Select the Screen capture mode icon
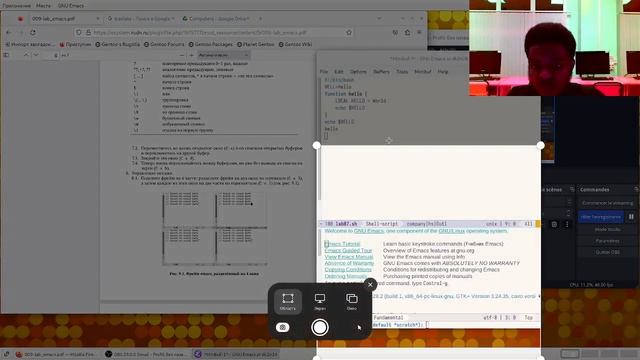640x360 pixels. click(320, 302)
